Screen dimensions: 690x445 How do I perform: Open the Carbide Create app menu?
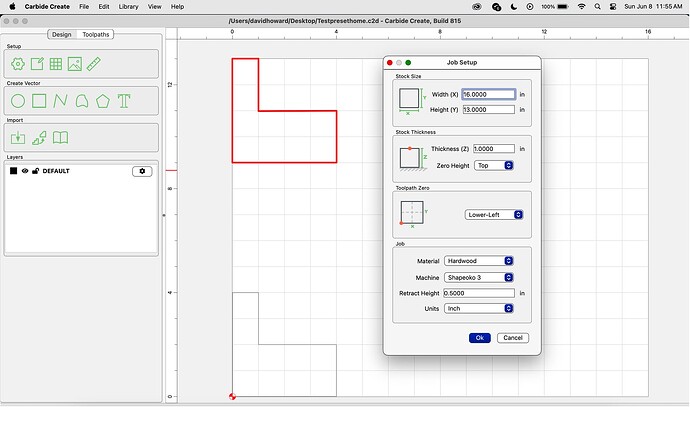(47, 7)
